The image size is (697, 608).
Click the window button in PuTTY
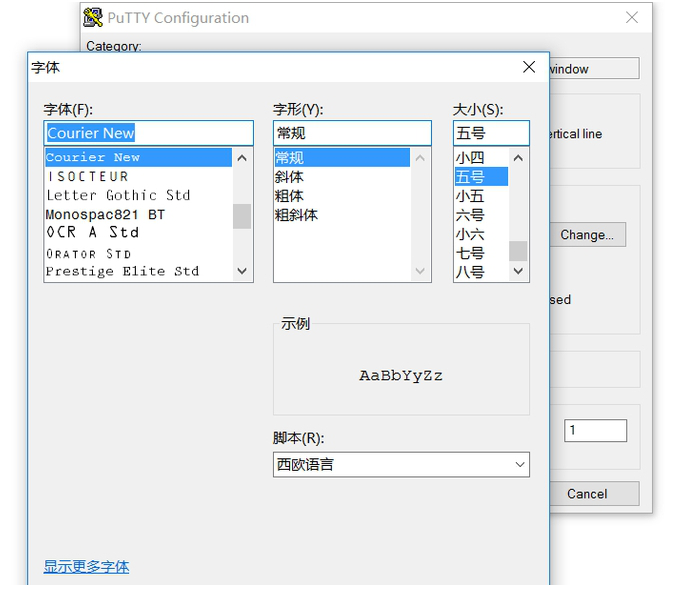point(594,69)
